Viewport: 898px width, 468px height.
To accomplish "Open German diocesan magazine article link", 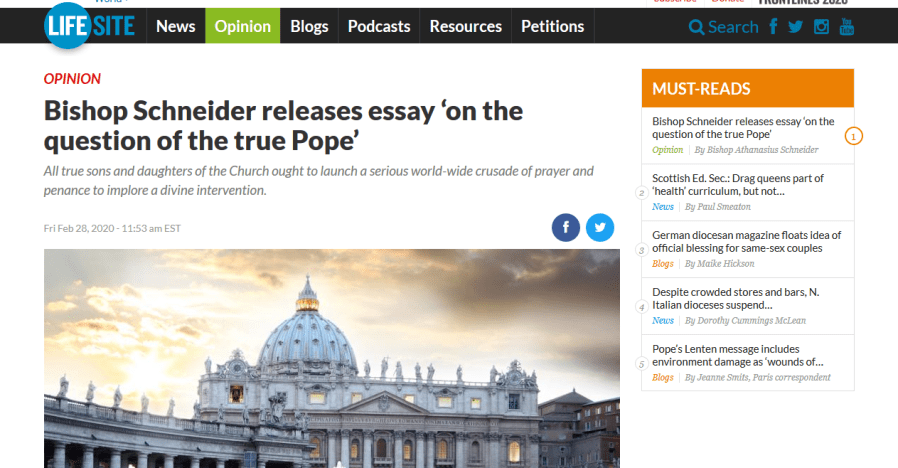I will (746, 242).
